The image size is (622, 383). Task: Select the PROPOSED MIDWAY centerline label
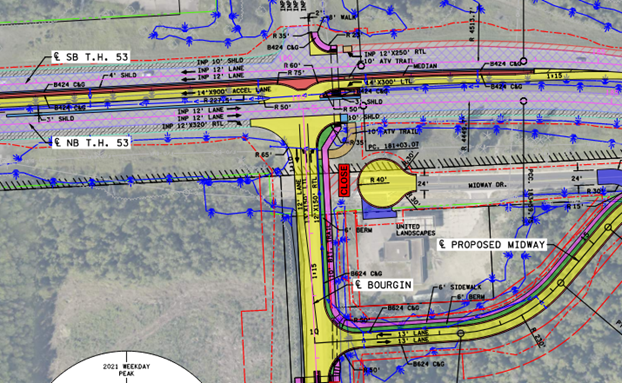[492, 245]
